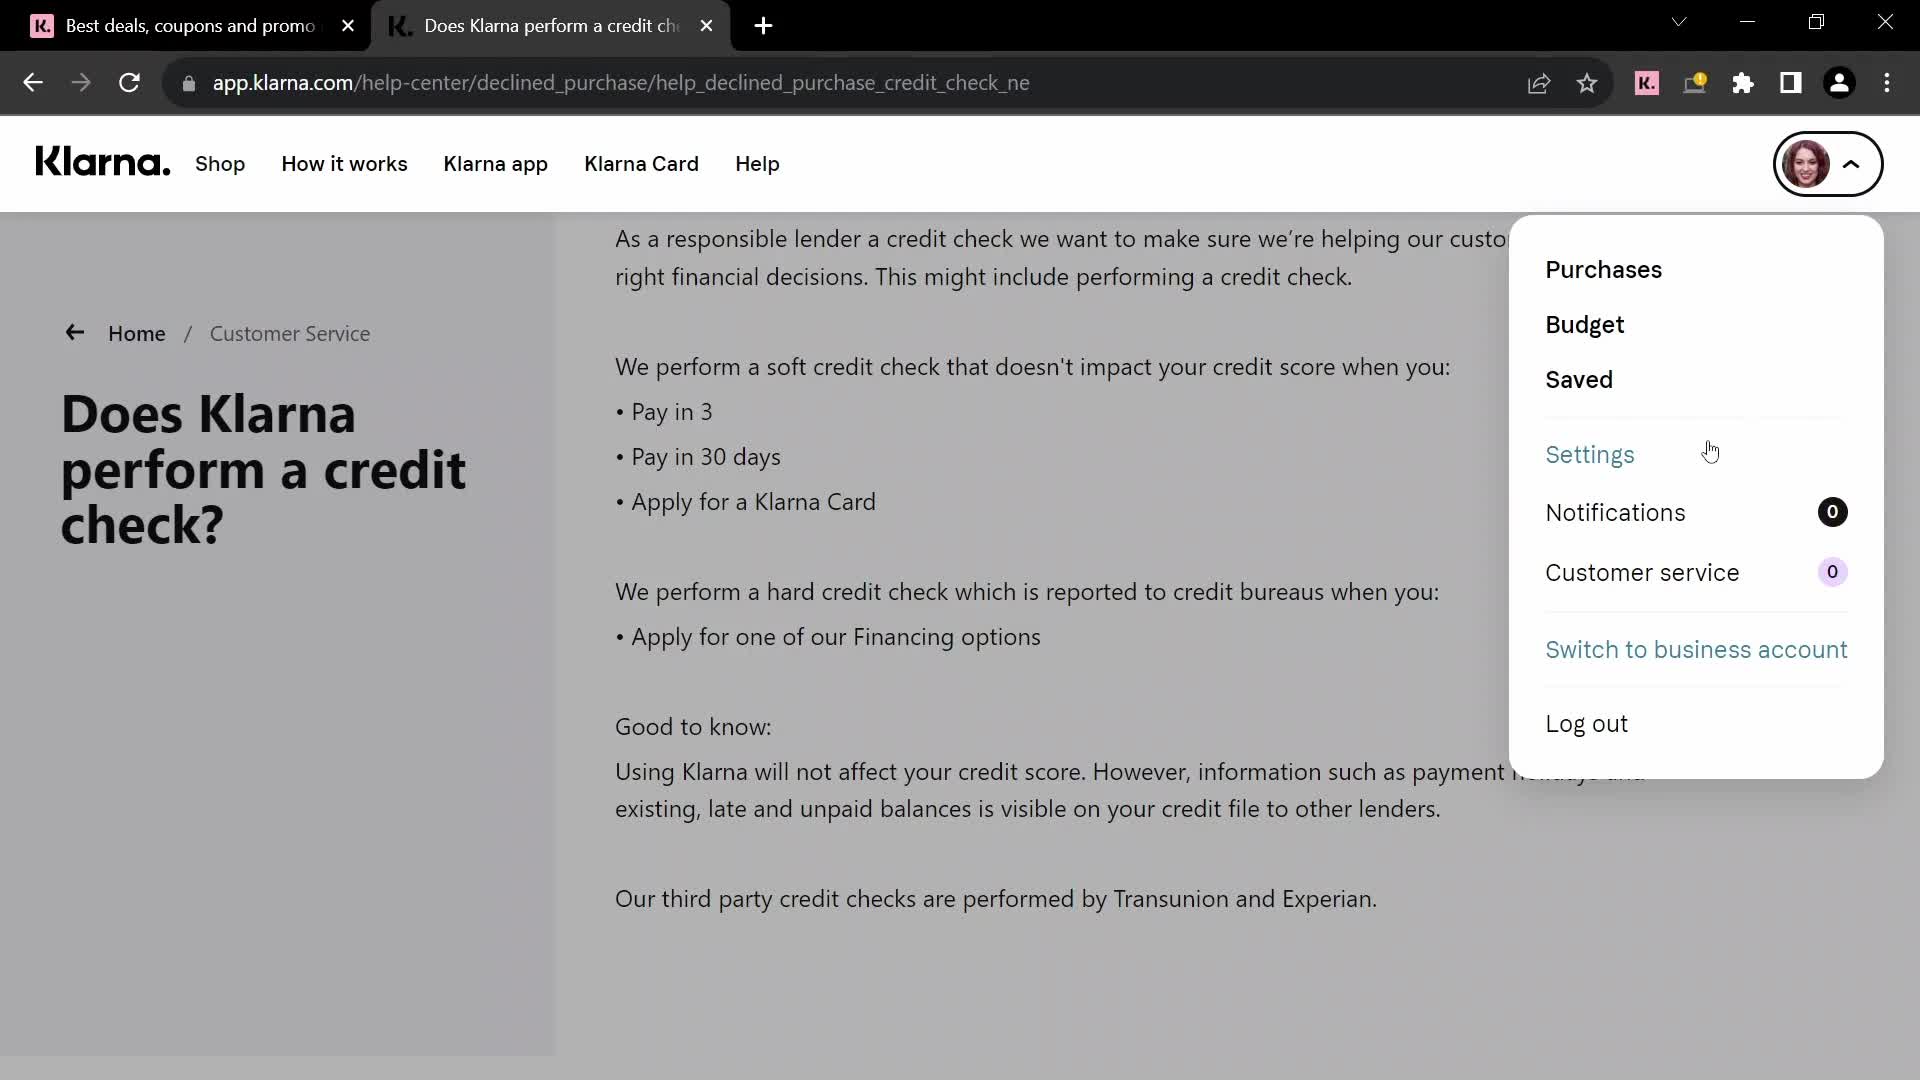The image size is (1920, 1080).
Task: Open Customer service in the account menu
Action: (x=1641, y=573)
